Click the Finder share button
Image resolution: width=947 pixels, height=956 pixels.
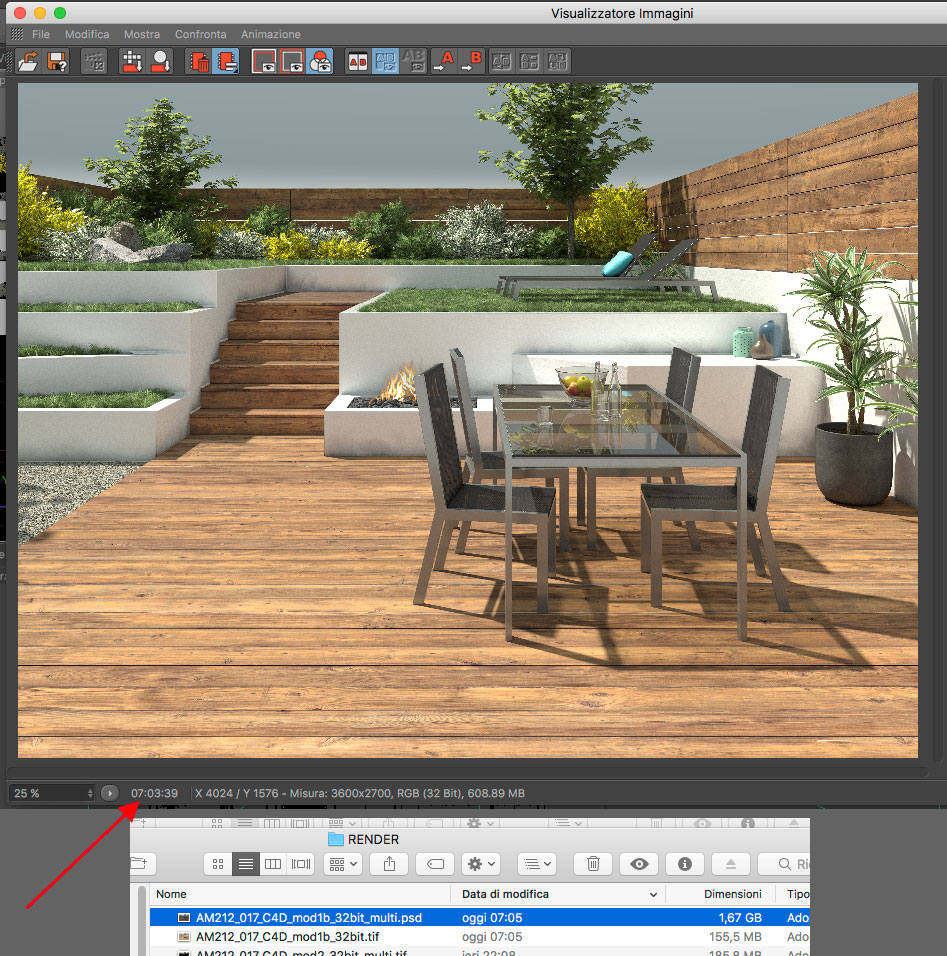389,864
